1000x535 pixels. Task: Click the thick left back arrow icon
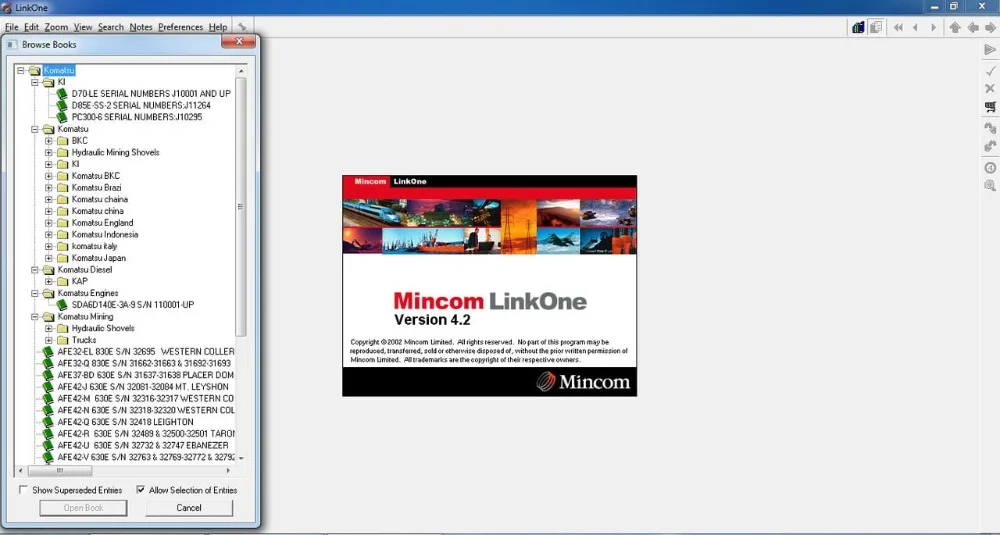(973, 27)
